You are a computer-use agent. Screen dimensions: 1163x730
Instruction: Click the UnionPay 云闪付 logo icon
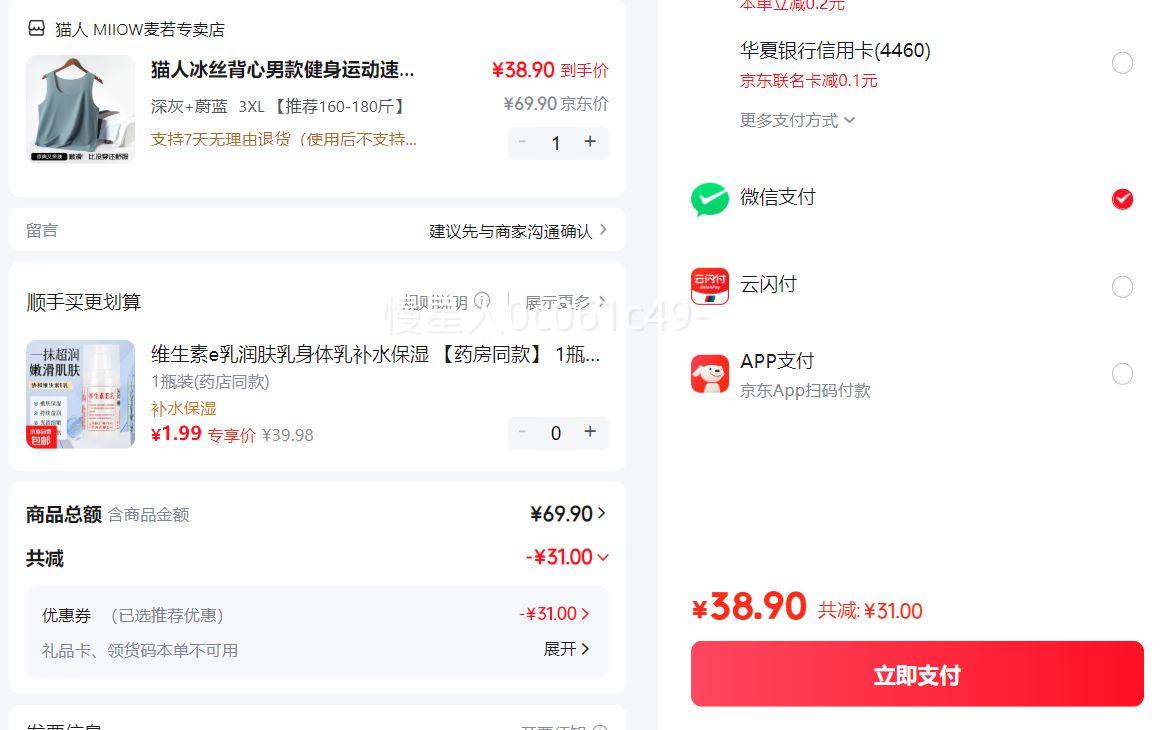[x=709, y=286]
